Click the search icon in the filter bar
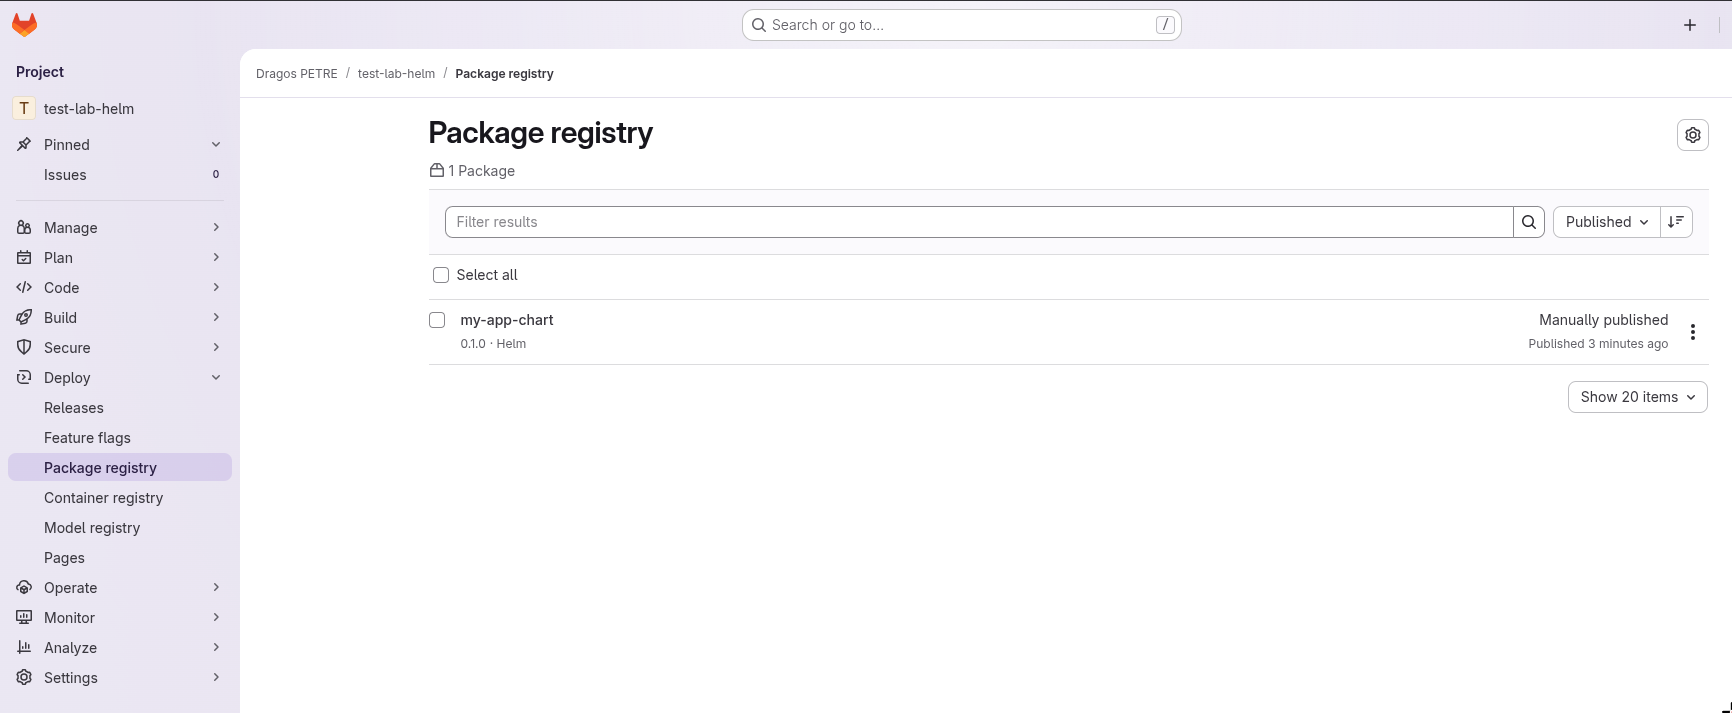 (x=1528, y=221)
